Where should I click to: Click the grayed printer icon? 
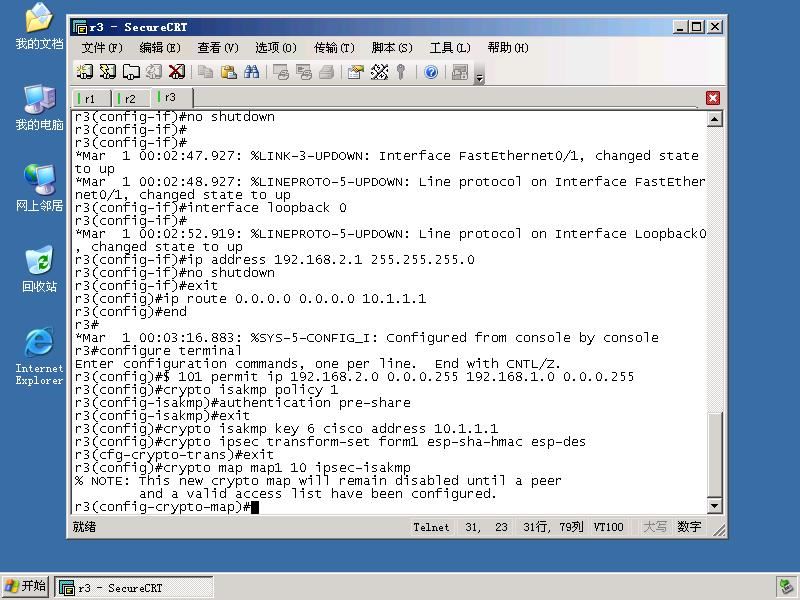(327, 72)
